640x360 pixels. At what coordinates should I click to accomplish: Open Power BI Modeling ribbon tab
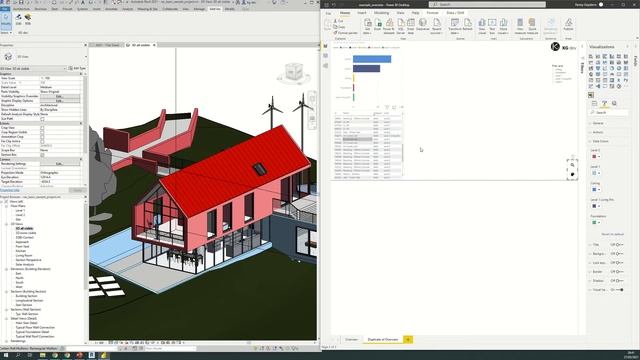pos(381,13)
